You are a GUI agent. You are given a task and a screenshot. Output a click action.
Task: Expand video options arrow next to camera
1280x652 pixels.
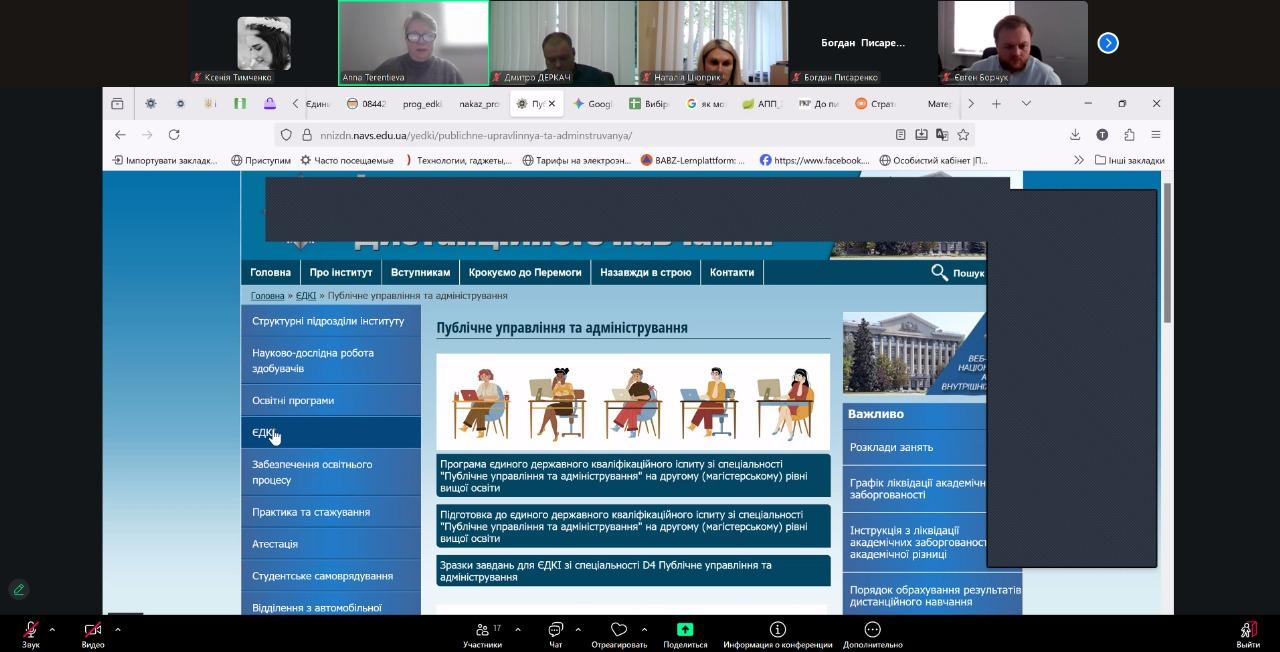click(118, 630)
